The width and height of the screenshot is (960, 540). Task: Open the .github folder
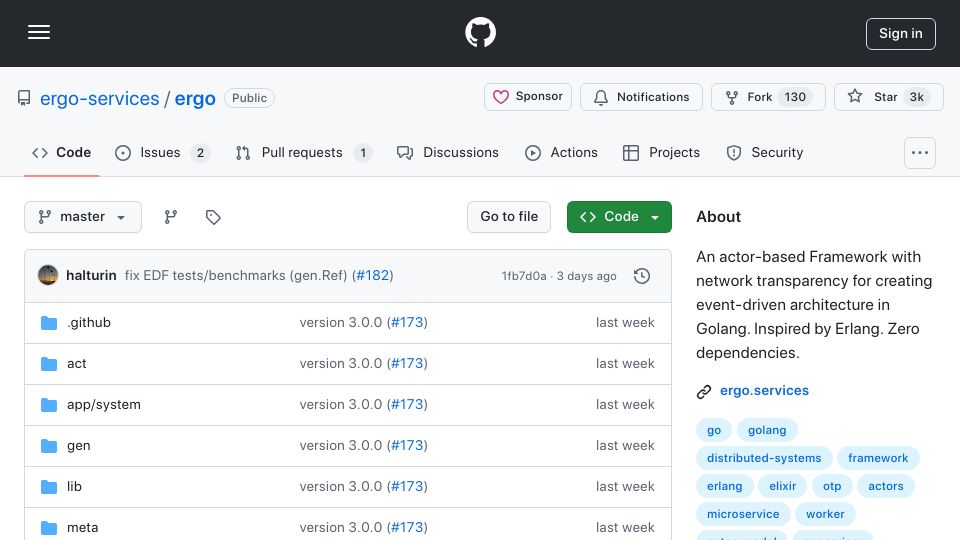(x=89, y=323)
